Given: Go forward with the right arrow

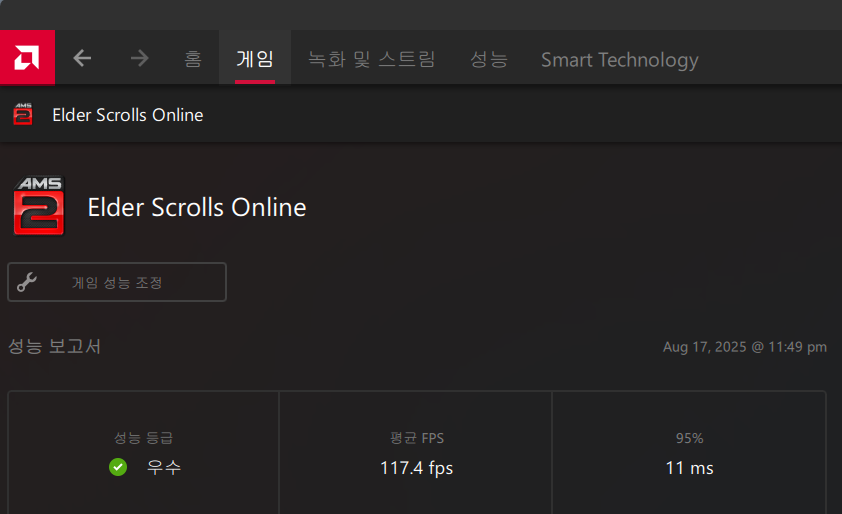Looking at the screenshot, I should pos(140,58).
